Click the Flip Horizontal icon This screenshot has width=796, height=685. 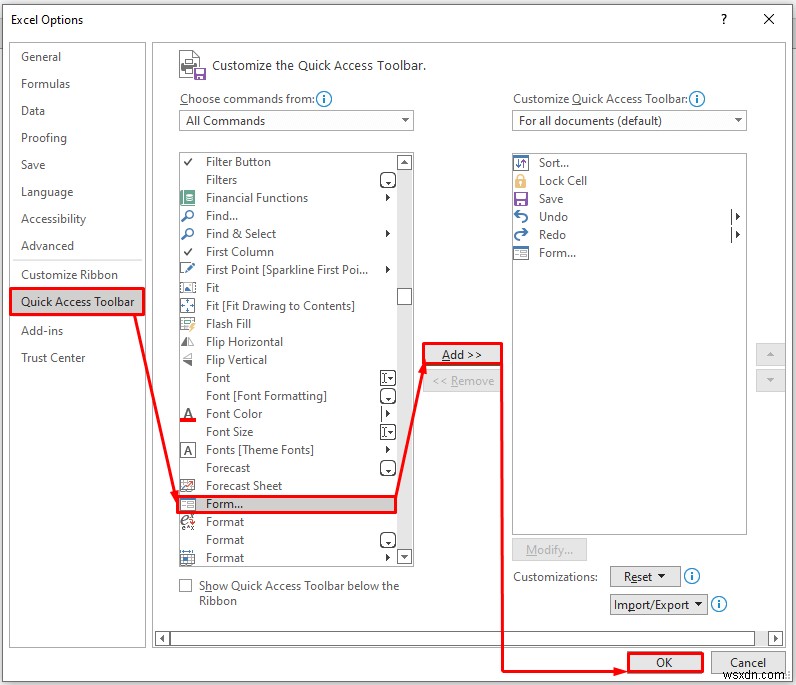pyautogui.click(x=188, y=342)
